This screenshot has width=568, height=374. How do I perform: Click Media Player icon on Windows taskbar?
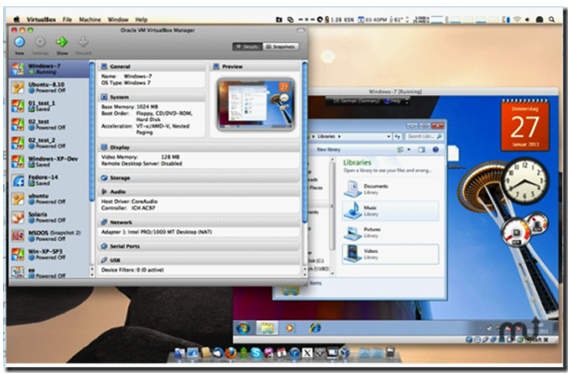click(290, 328)
